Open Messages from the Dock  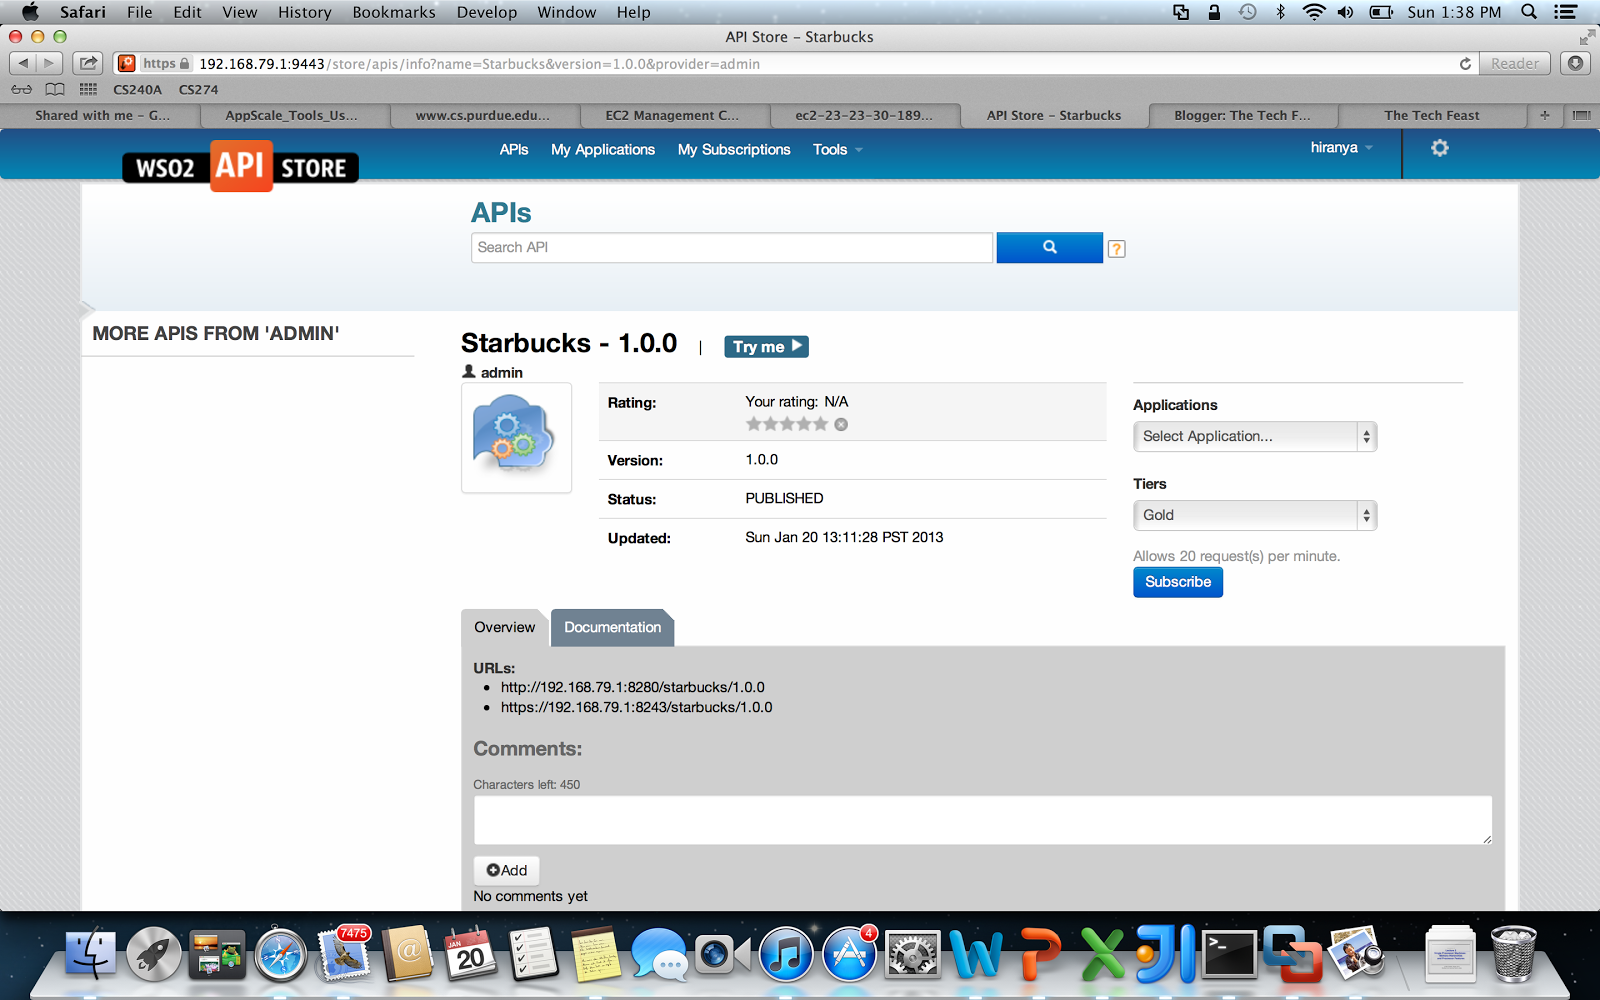pos(659,956)
